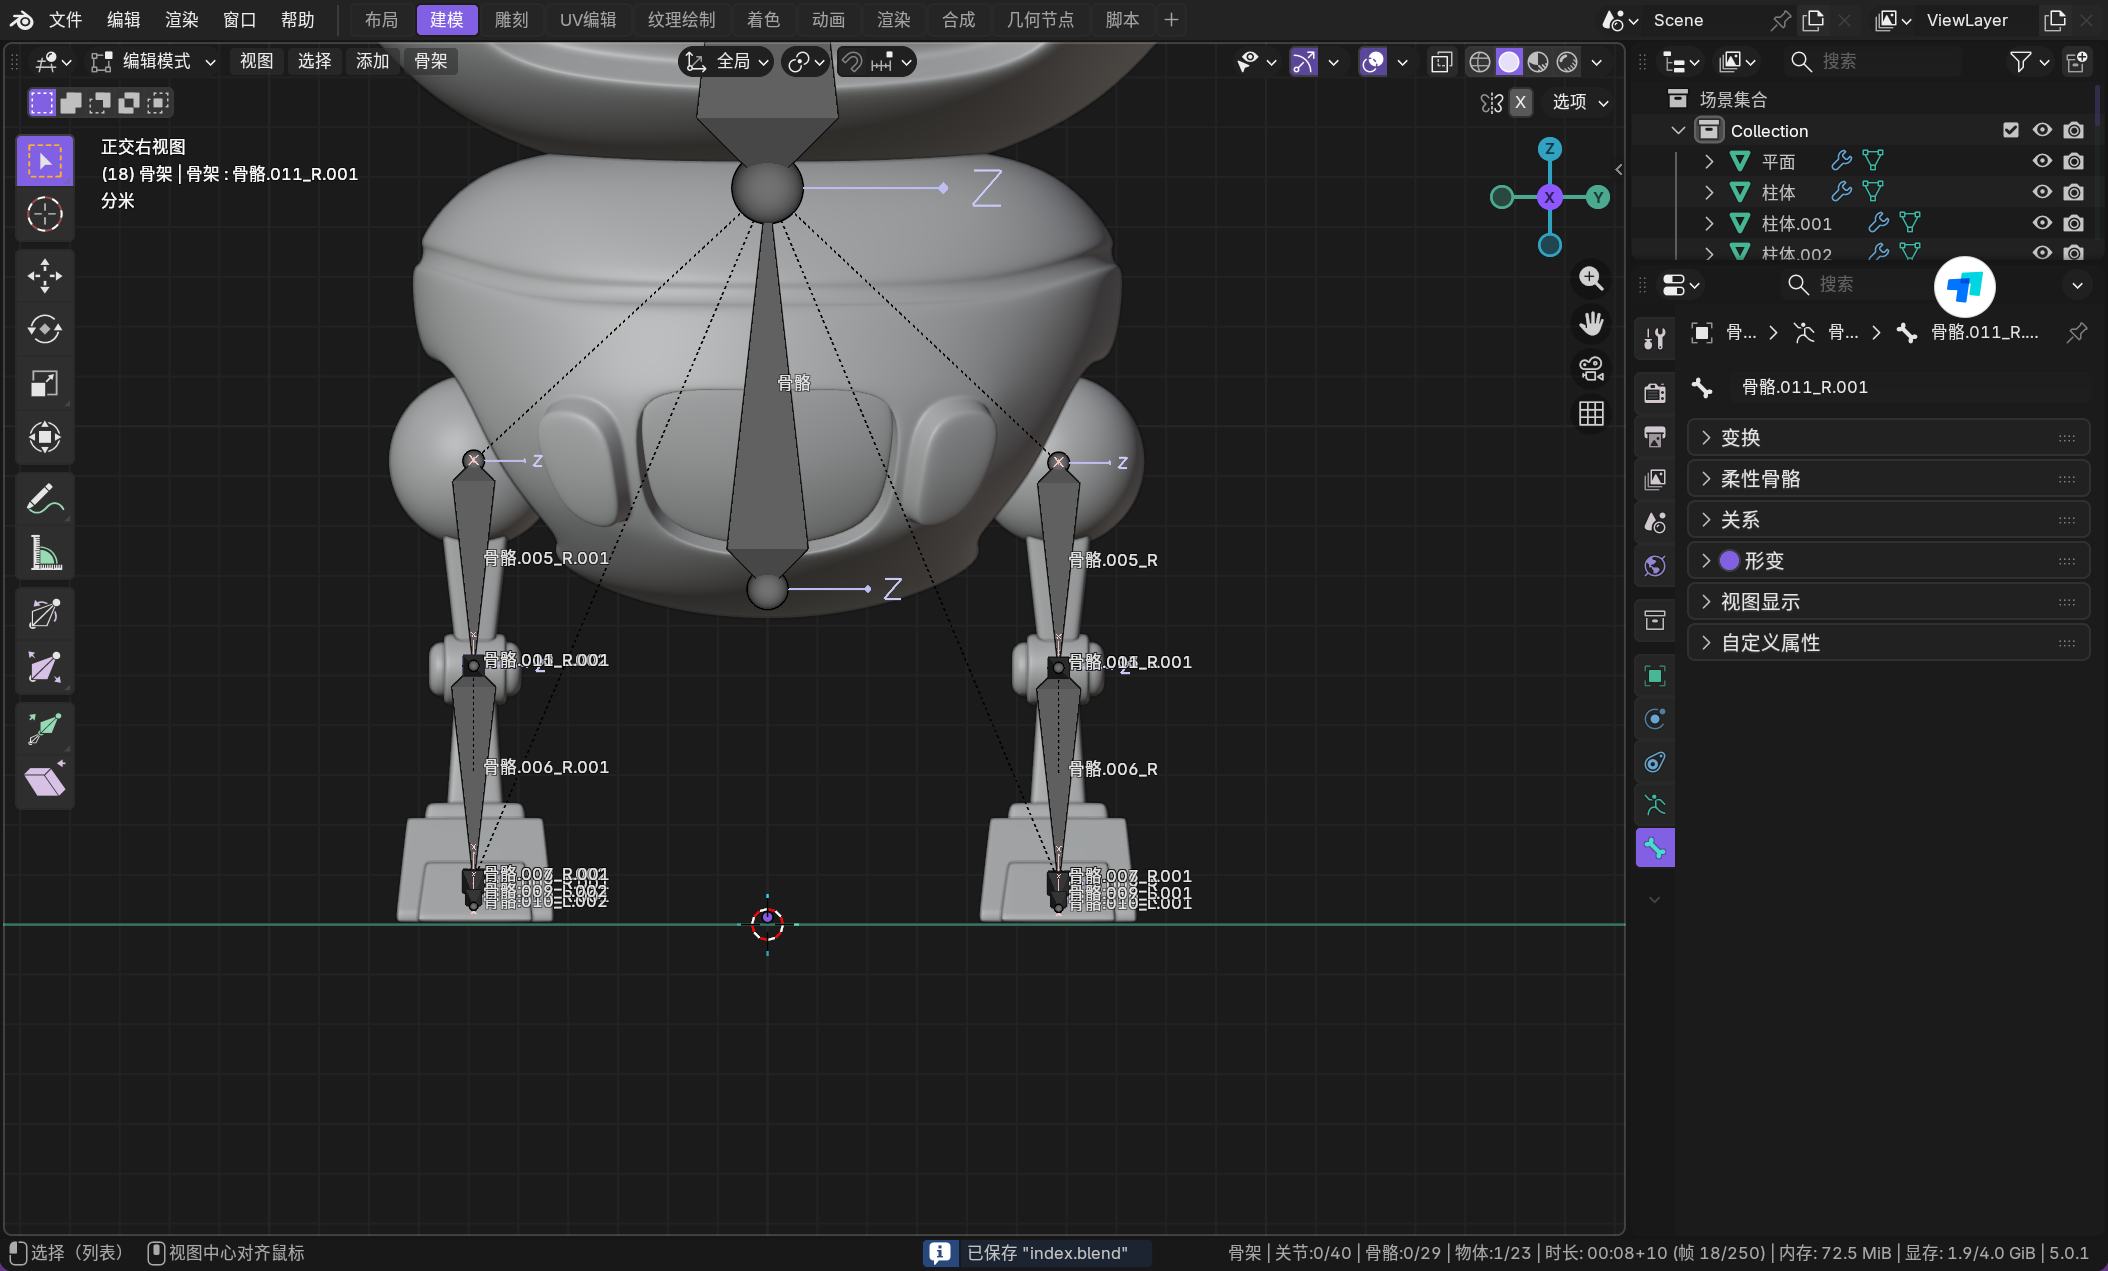Click the zoom magnifier viewport icon
The image size is (2108, 1271).
[1591, 278]
